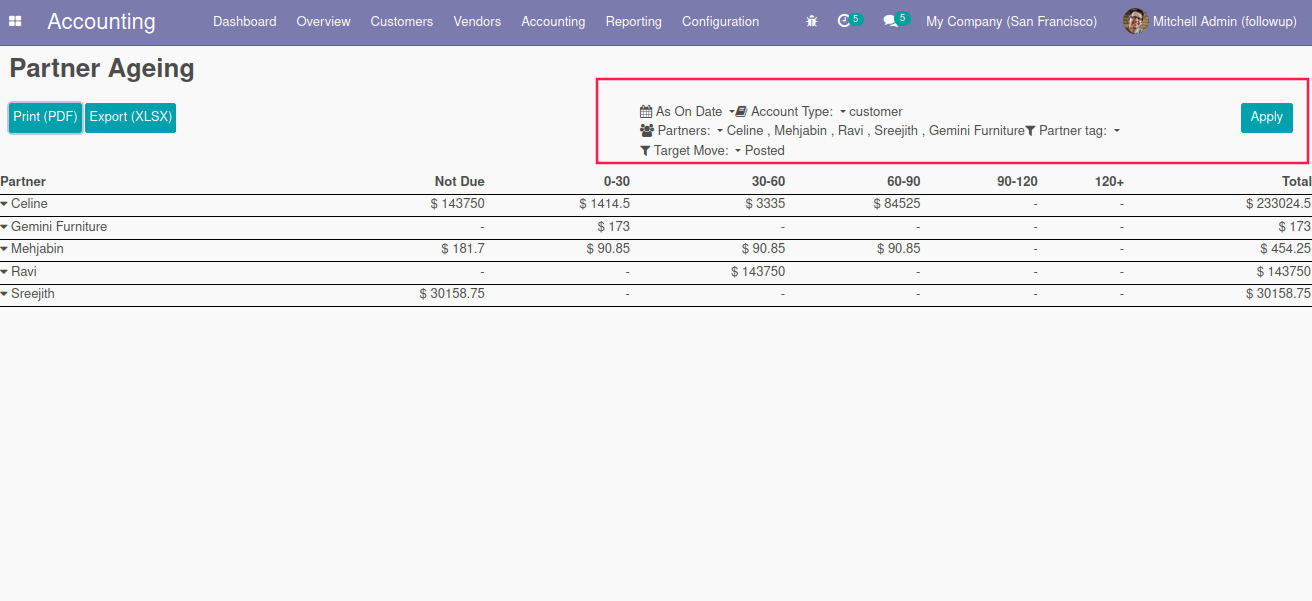The width and height of the screenshot is (1312, 601).
Task: Open activities clock icon with badge
Action: pos(849,20)
